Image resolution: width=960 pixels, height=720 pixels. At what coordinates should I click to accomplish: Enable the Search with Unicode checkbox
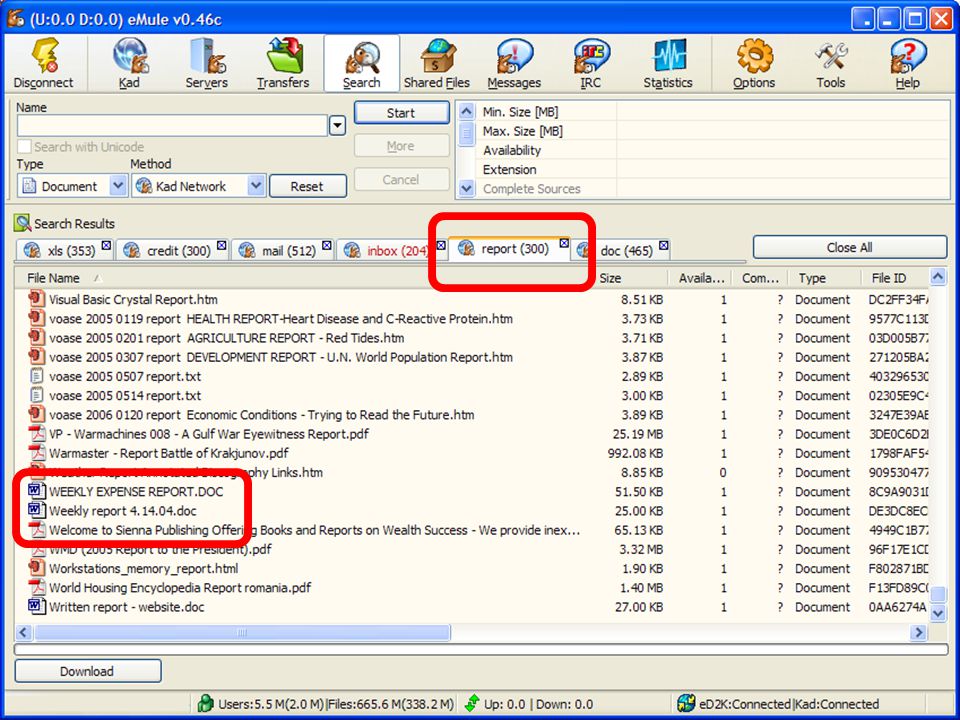(x=24, y=147)
